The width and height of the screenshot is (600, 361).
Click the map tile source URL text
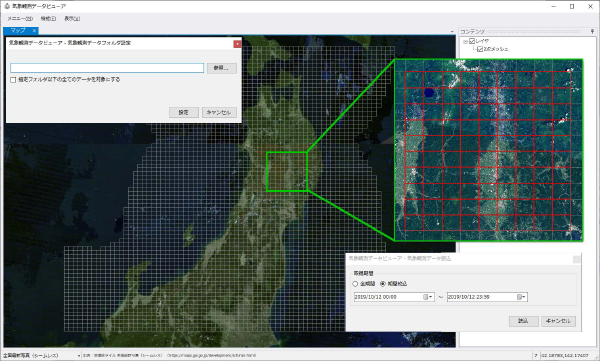[x=211, y=356]
